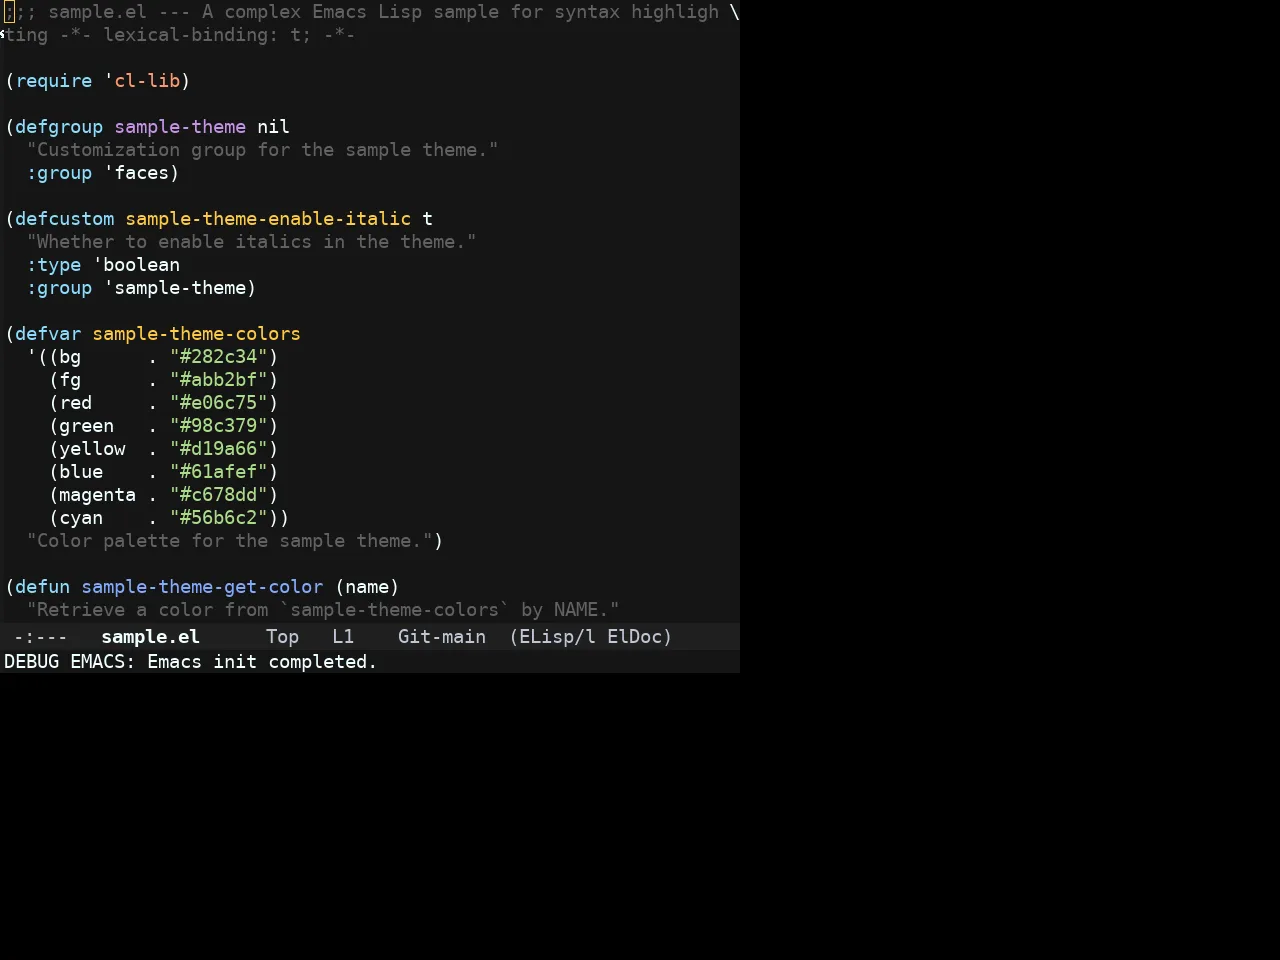Click the first-line comment ';;; sample.el ---'

[96, 12]
